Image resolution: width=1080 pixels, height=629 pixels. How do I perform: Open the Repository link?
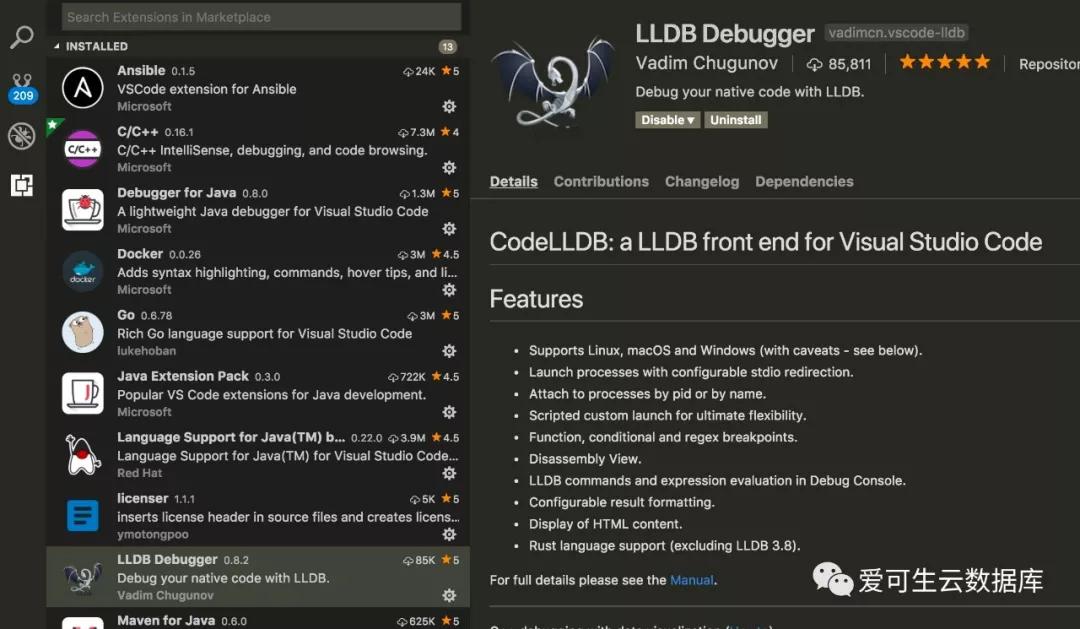coord(1049,64)
